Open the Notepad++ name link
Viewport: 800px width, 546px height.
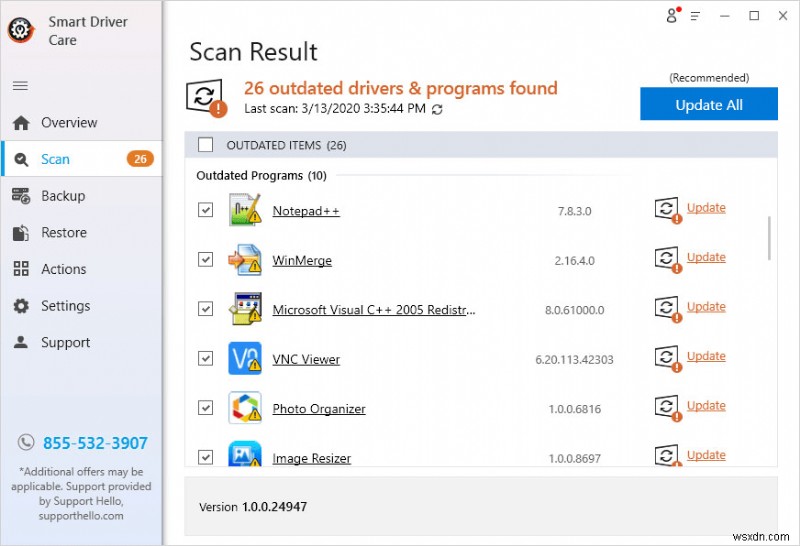[x=306, y=211]
